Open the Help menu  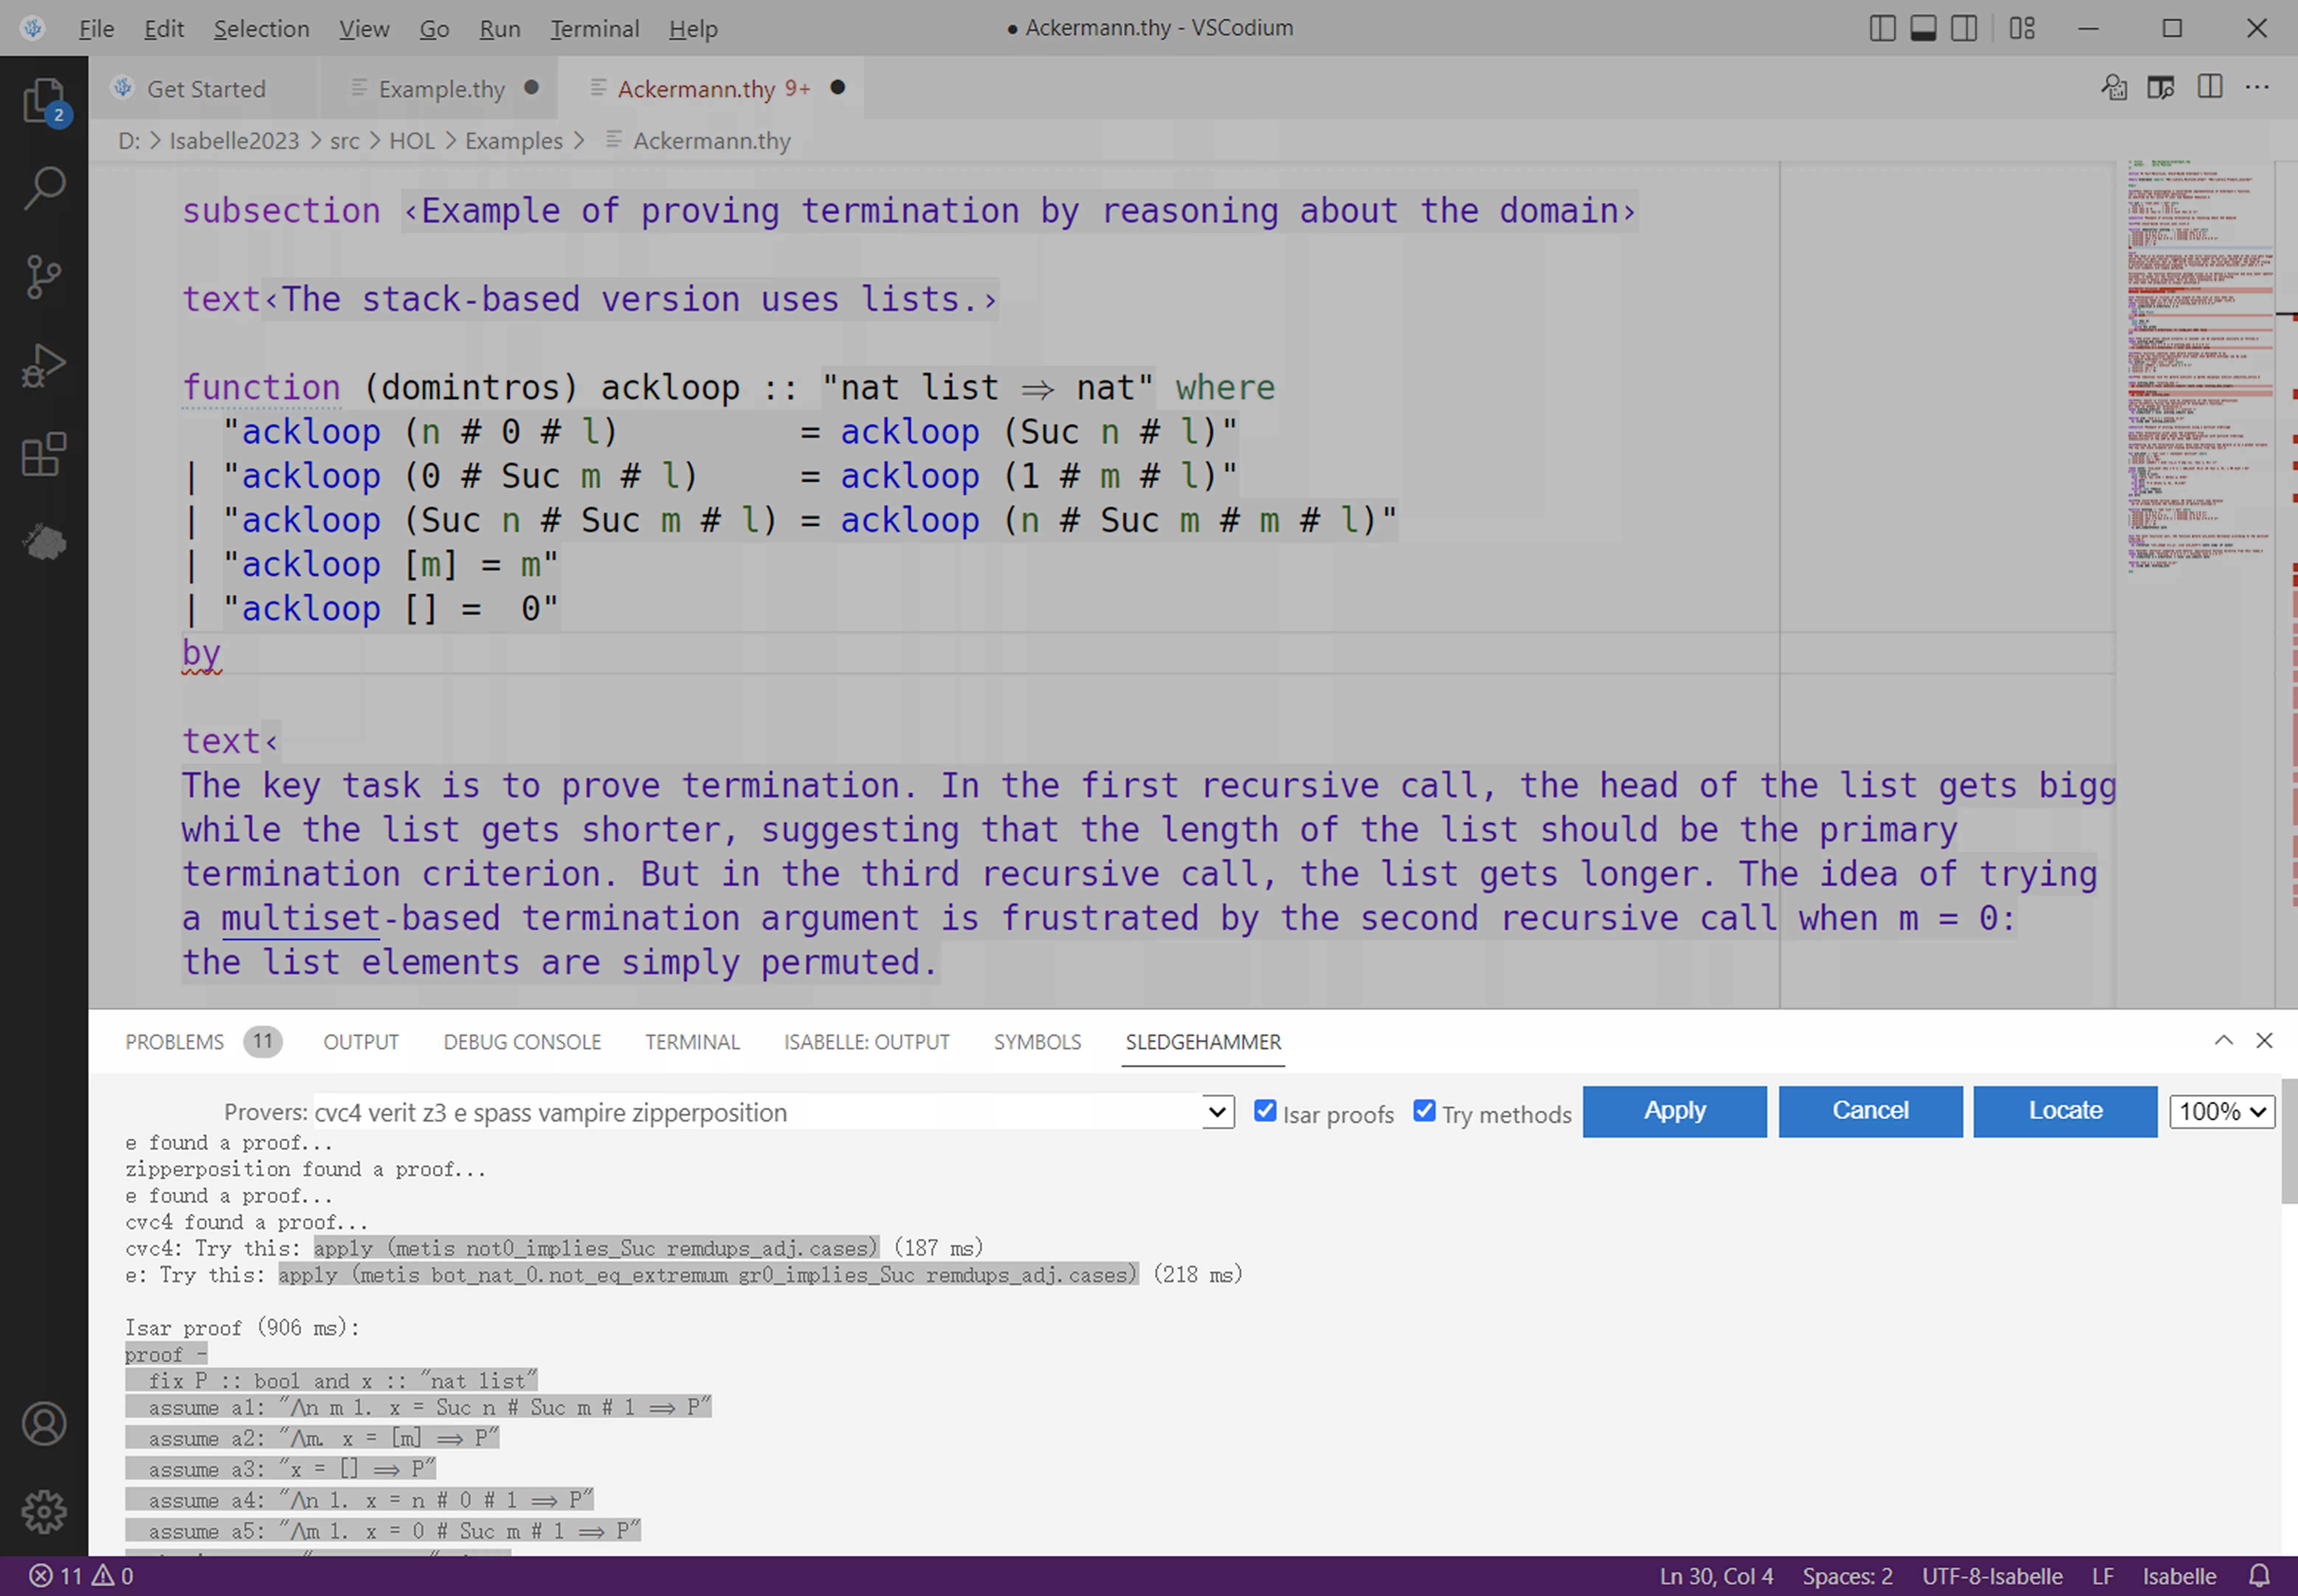[693, 29]
